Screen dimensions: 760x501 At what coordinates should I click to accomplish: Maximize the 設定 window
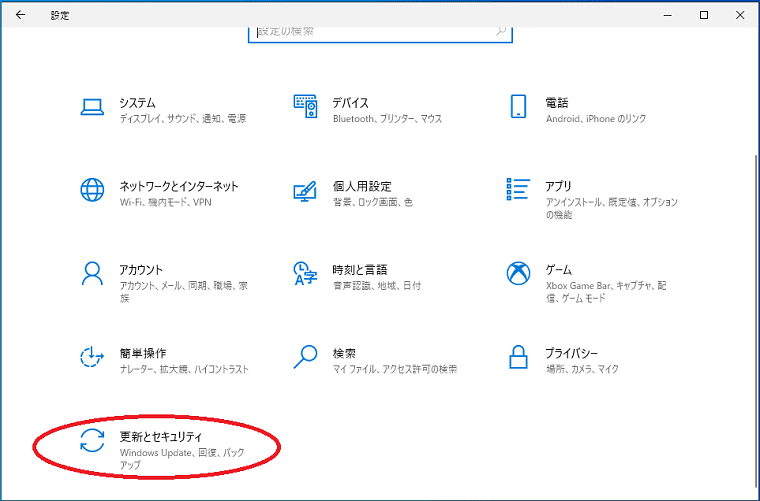click(x=704, y=15)
